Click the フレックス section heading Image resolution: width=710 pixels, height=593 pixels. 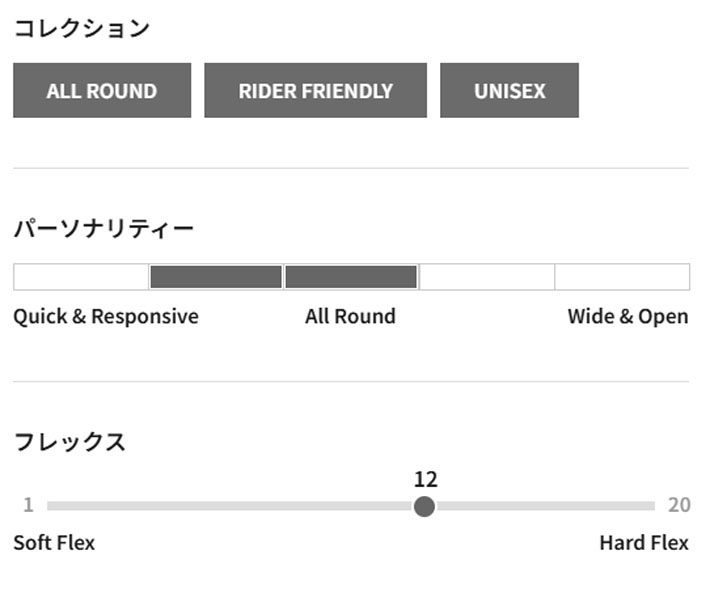(x=69, y=442)
